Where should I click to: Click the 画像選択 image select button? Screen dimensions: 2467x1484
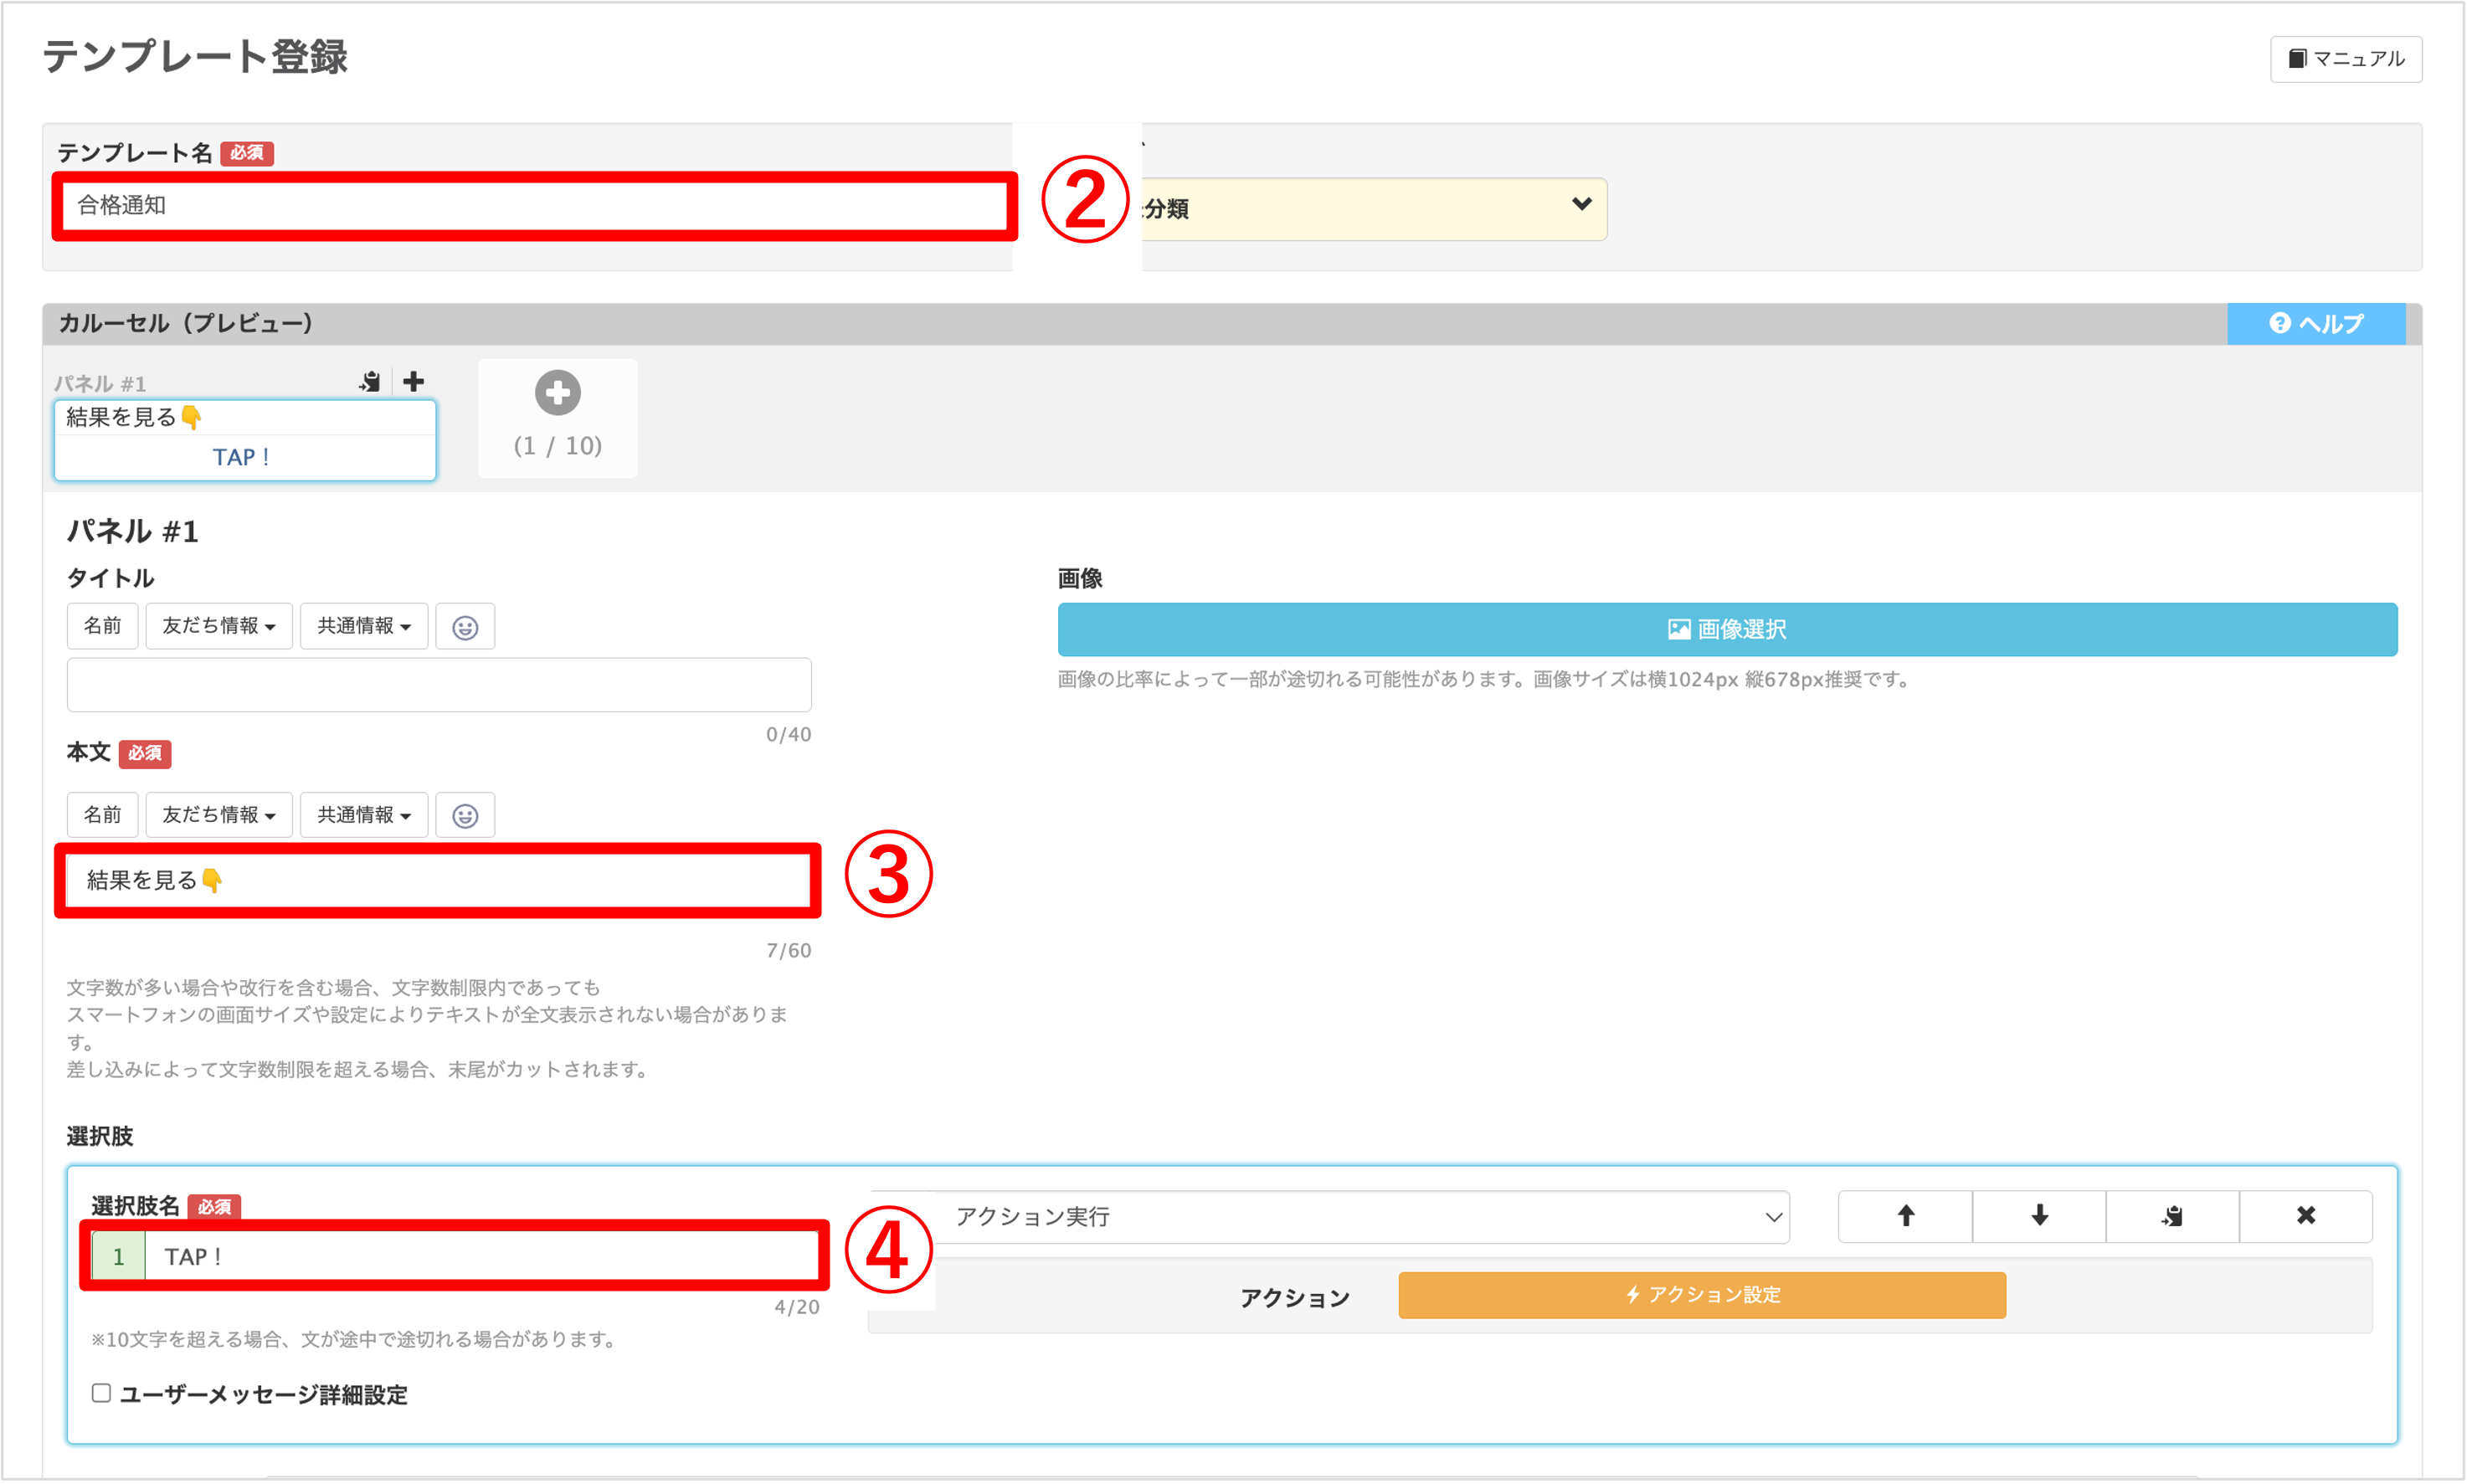click(1727, 630)
